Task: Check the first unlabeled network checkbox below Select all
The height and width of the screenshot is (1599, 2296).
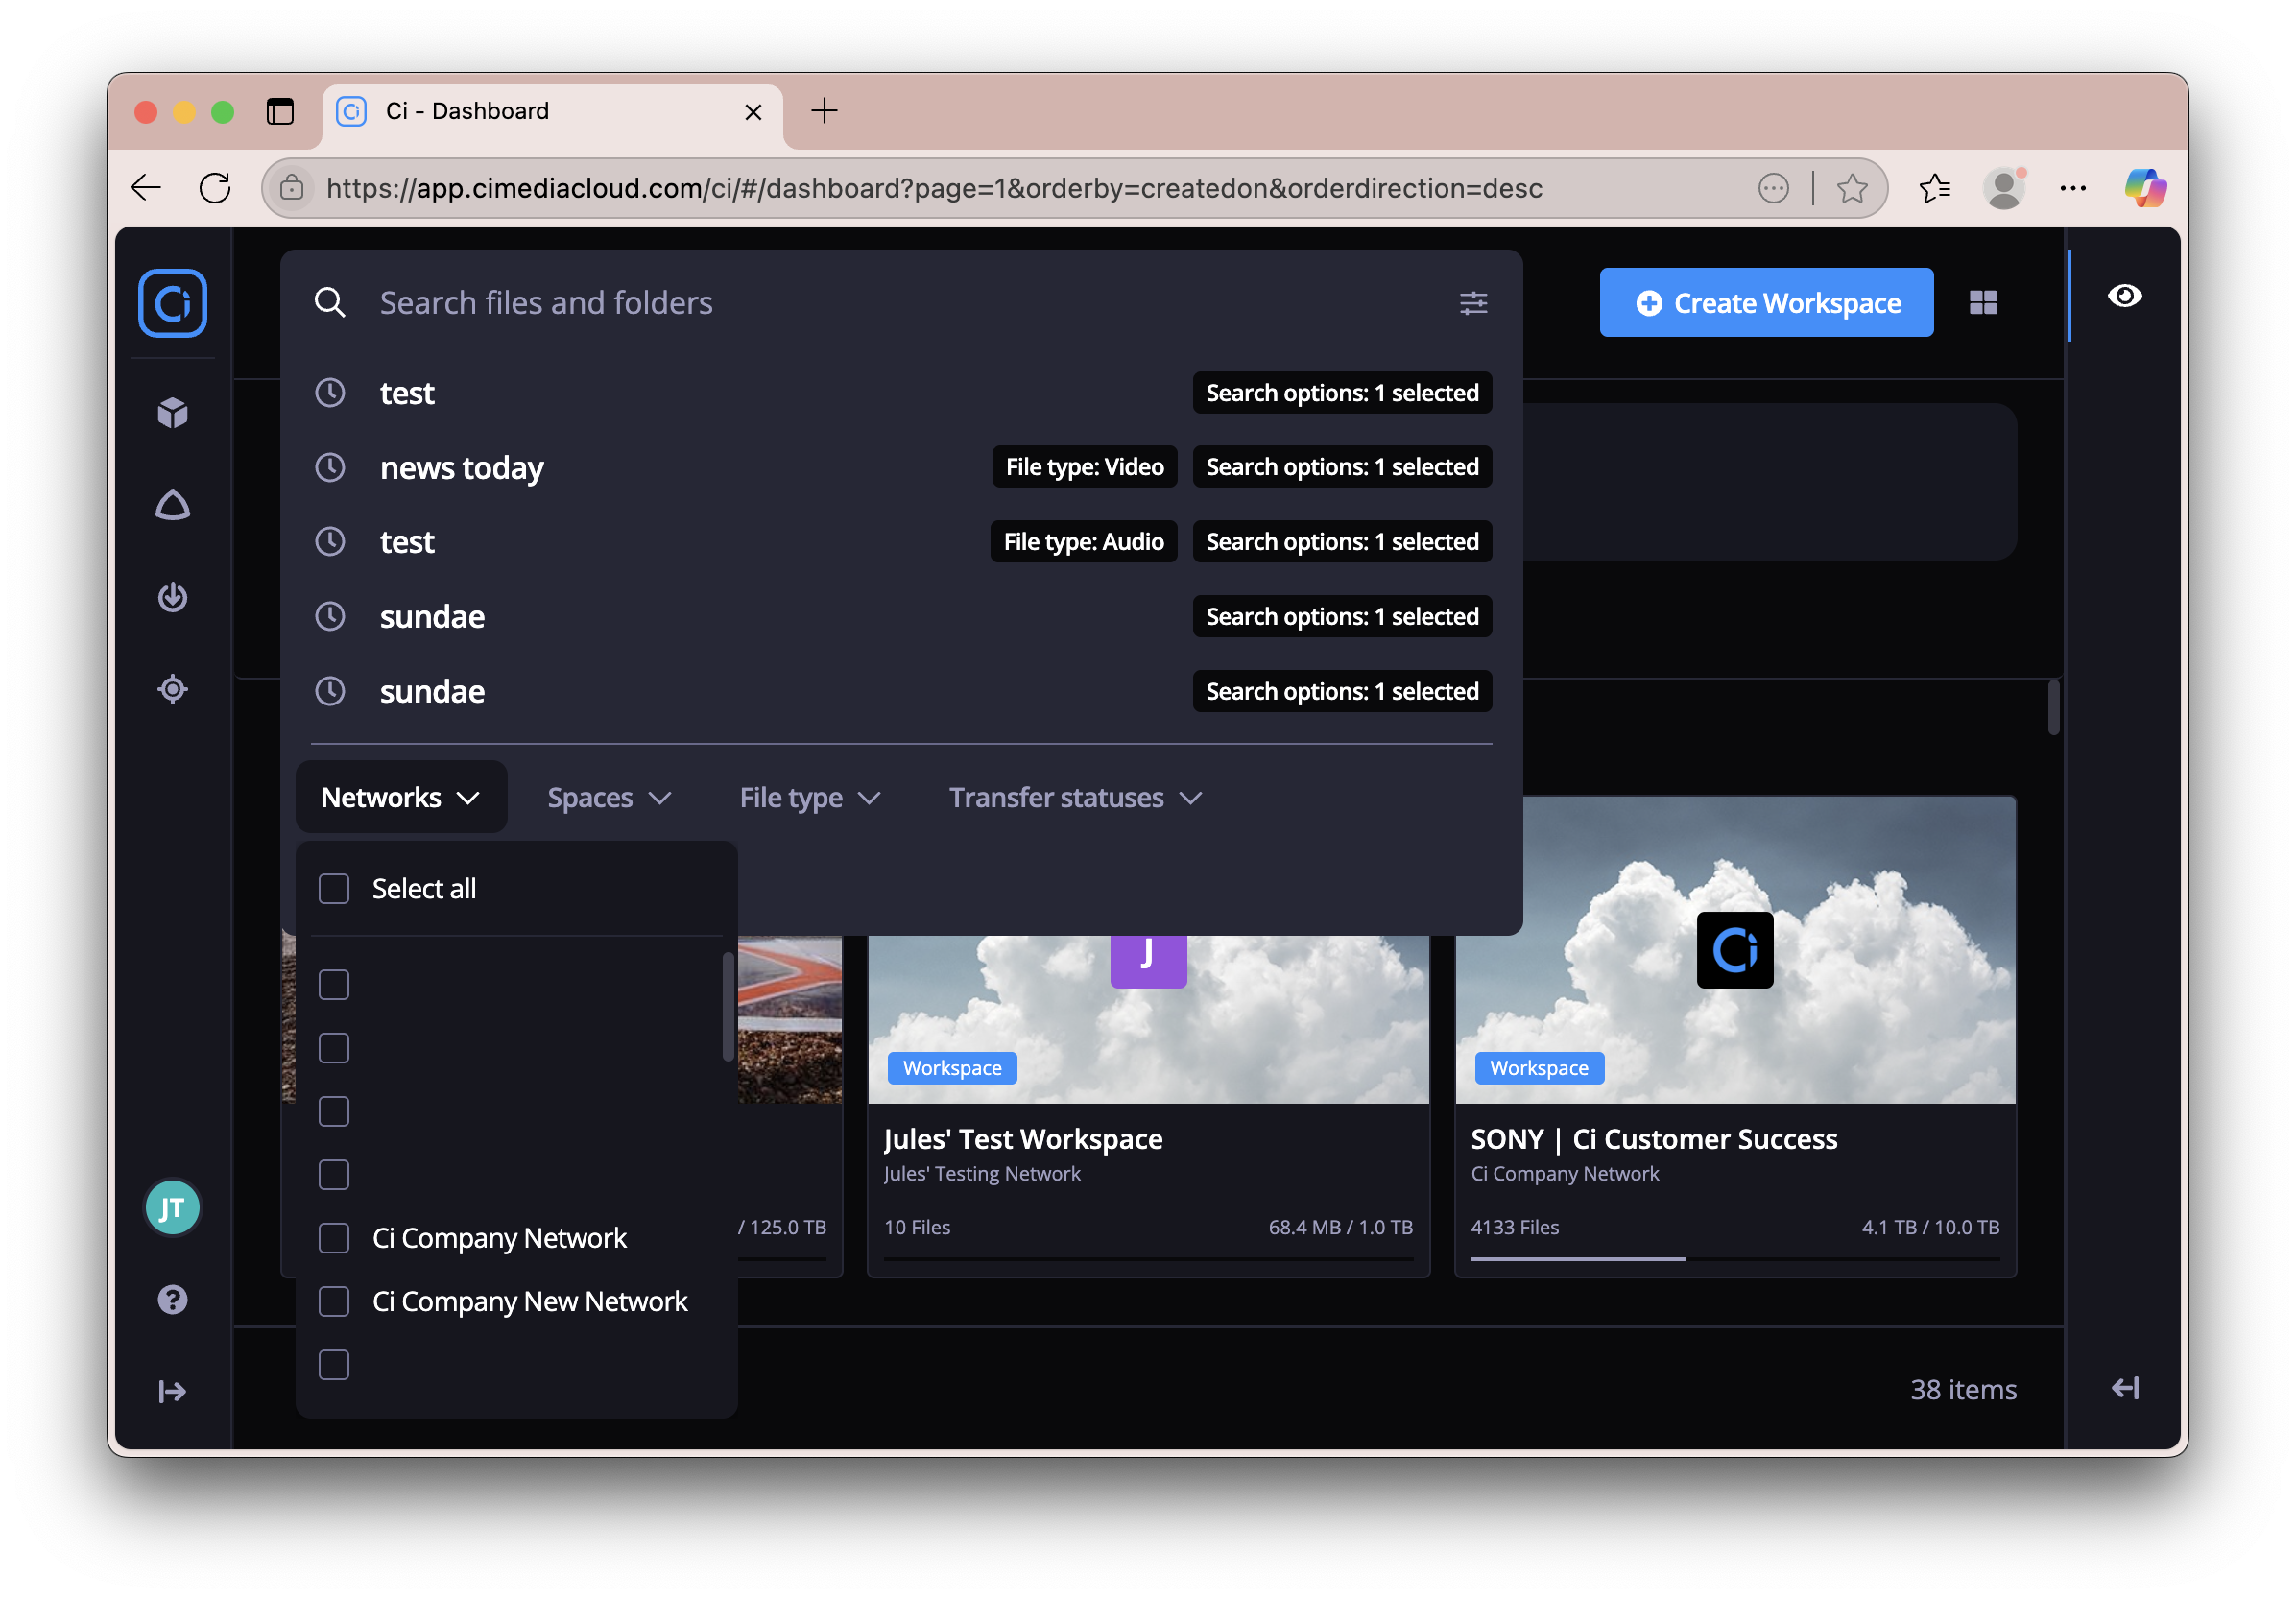Action: [x=334, y=985]
